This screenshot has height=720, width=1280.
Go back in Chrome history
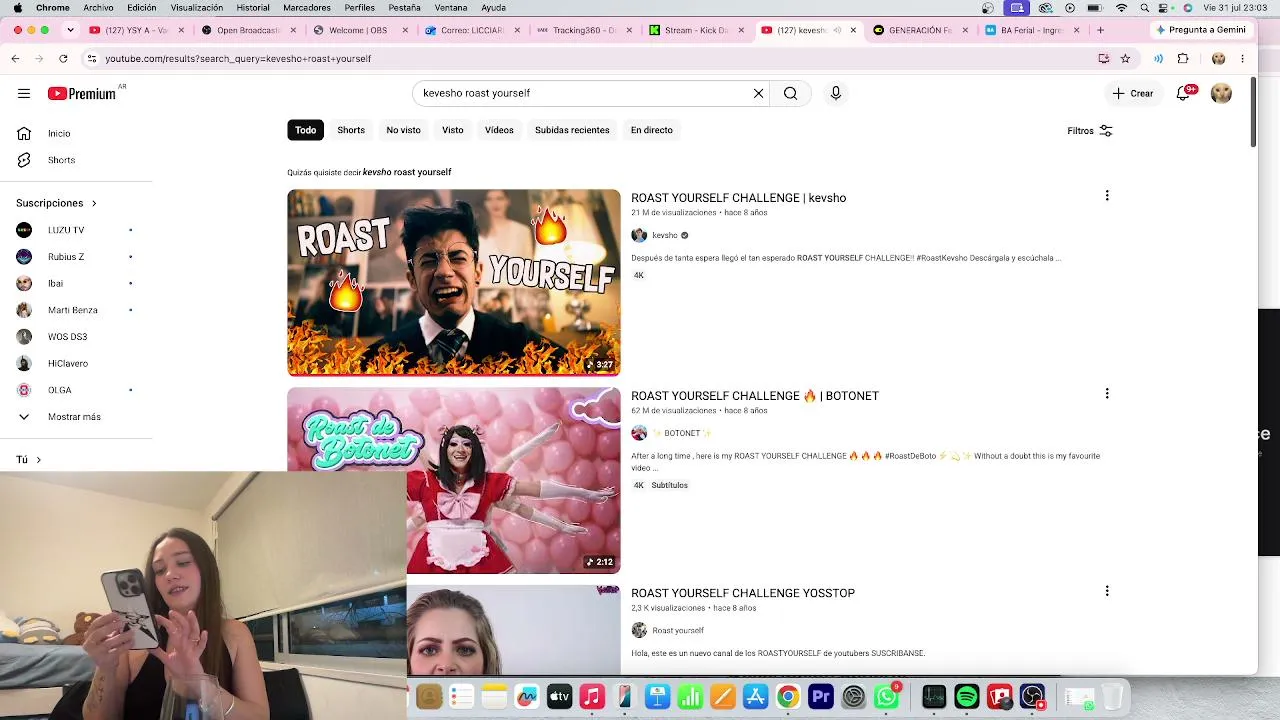click(x=15, y=59)
